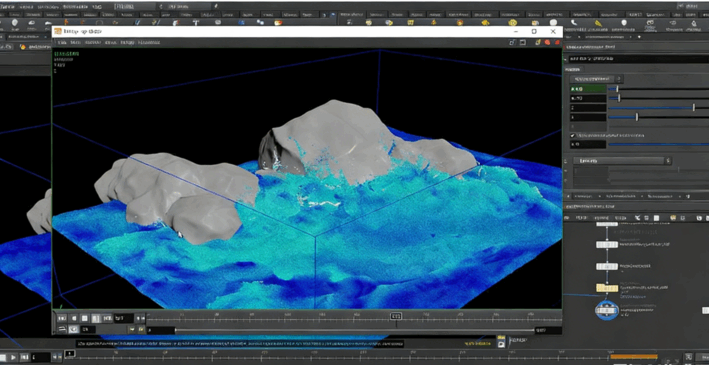Select the white shield-shaped shelf tool icon
Image resolution: width=709 pixels, height=365 pixels.
point(624,23)
